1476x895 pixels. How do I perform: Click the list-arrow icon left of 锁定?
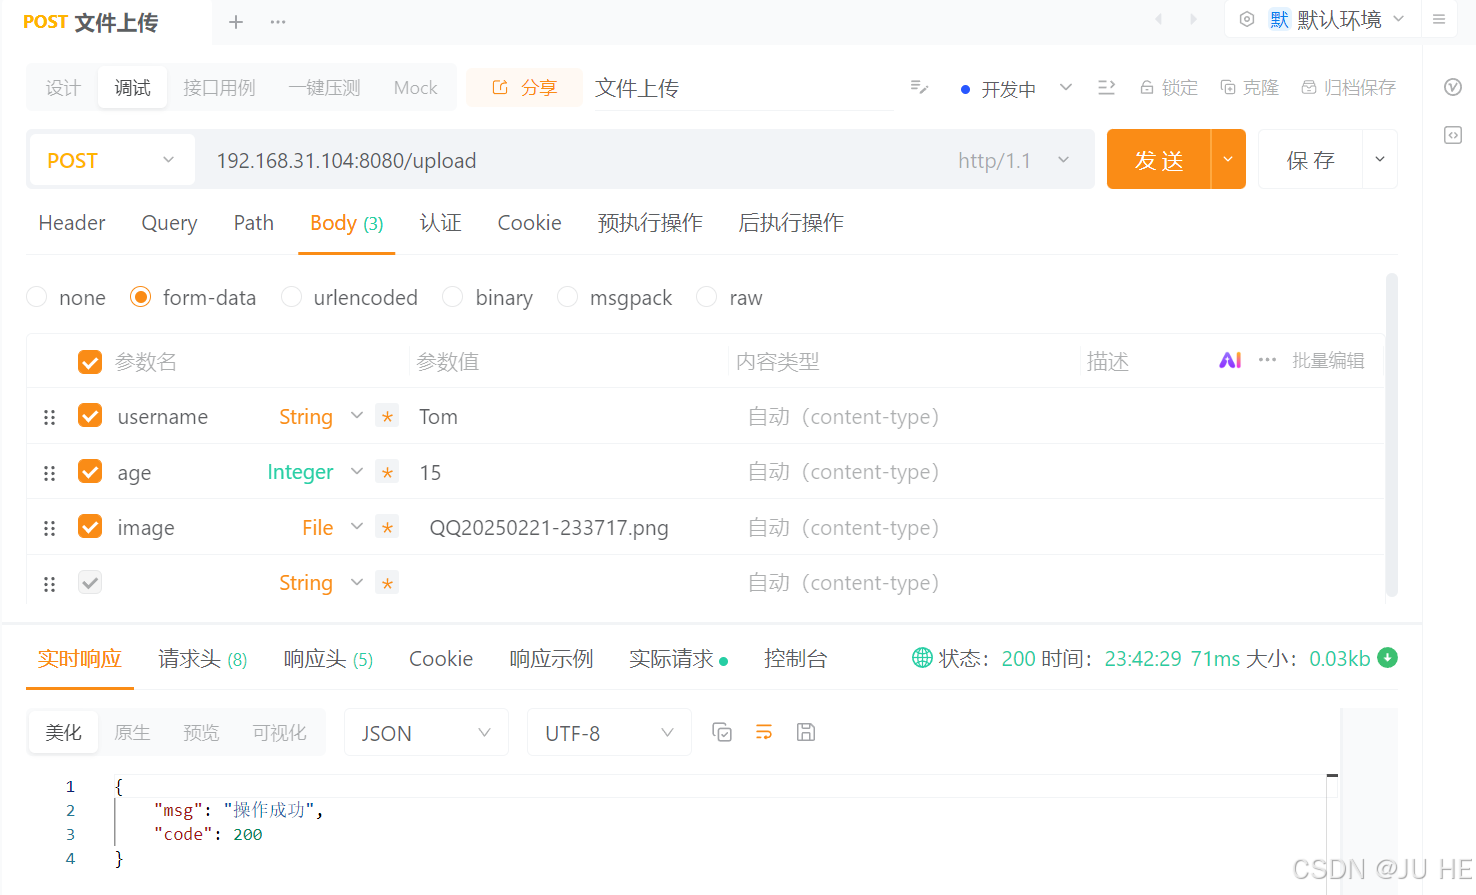1106,88
